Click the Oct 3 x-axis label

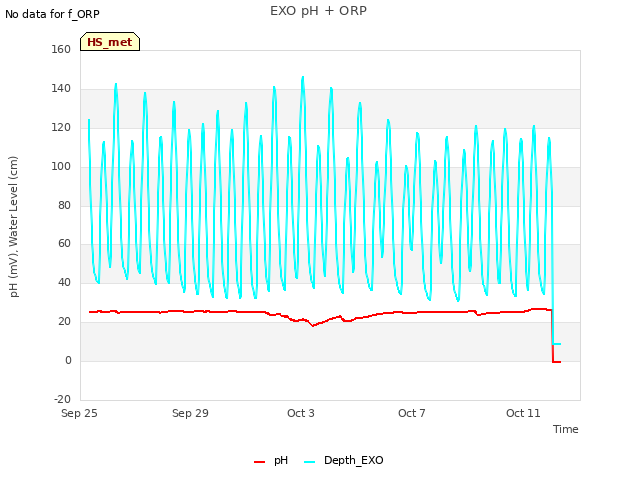click(301, 413)
